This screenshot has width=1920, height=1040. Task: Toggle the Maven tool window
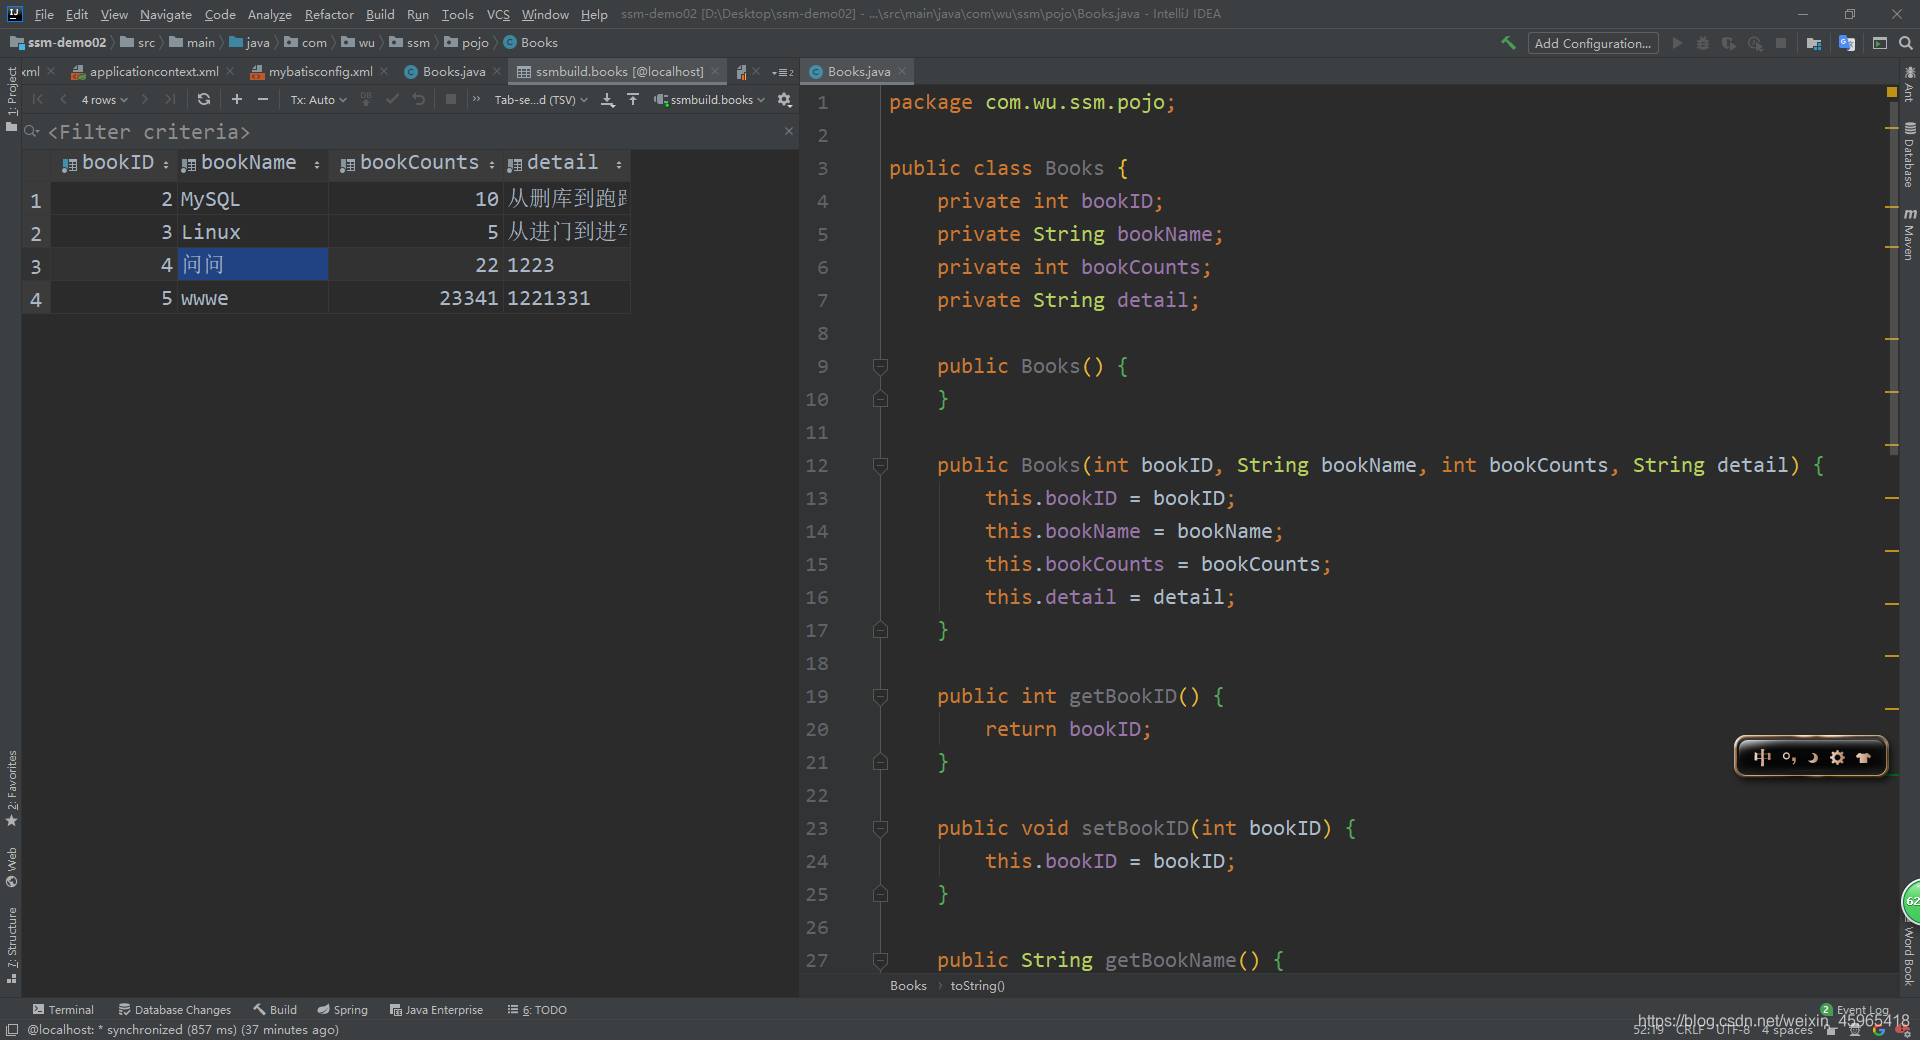tap(1909, 235)
